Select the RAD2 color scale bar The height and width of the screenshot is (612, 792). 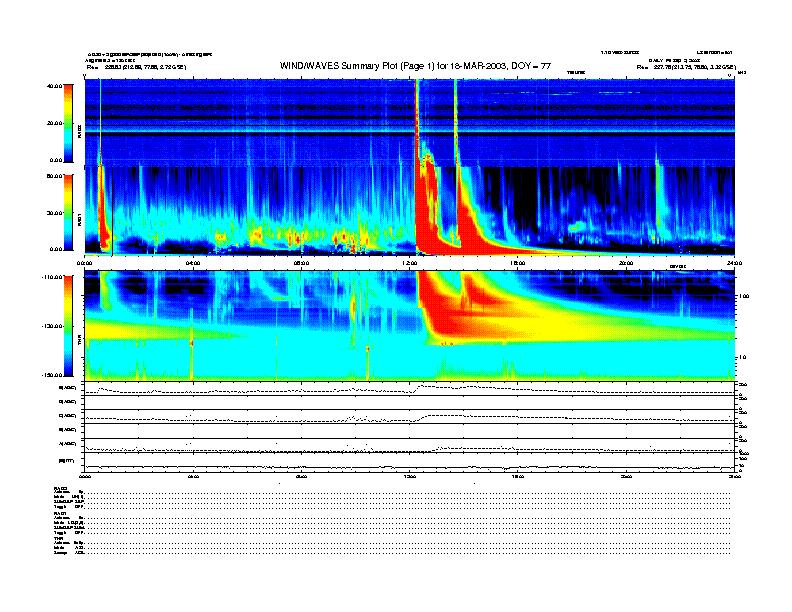coord(68,123)
